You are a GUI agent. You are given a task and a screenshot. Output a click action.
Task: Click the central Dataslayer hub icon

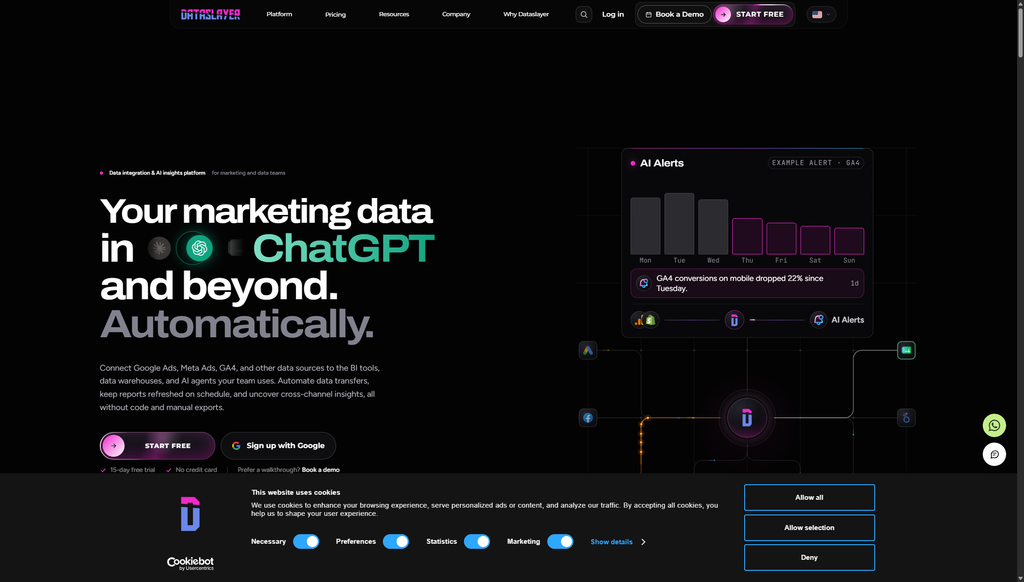[x=747, y=418]
